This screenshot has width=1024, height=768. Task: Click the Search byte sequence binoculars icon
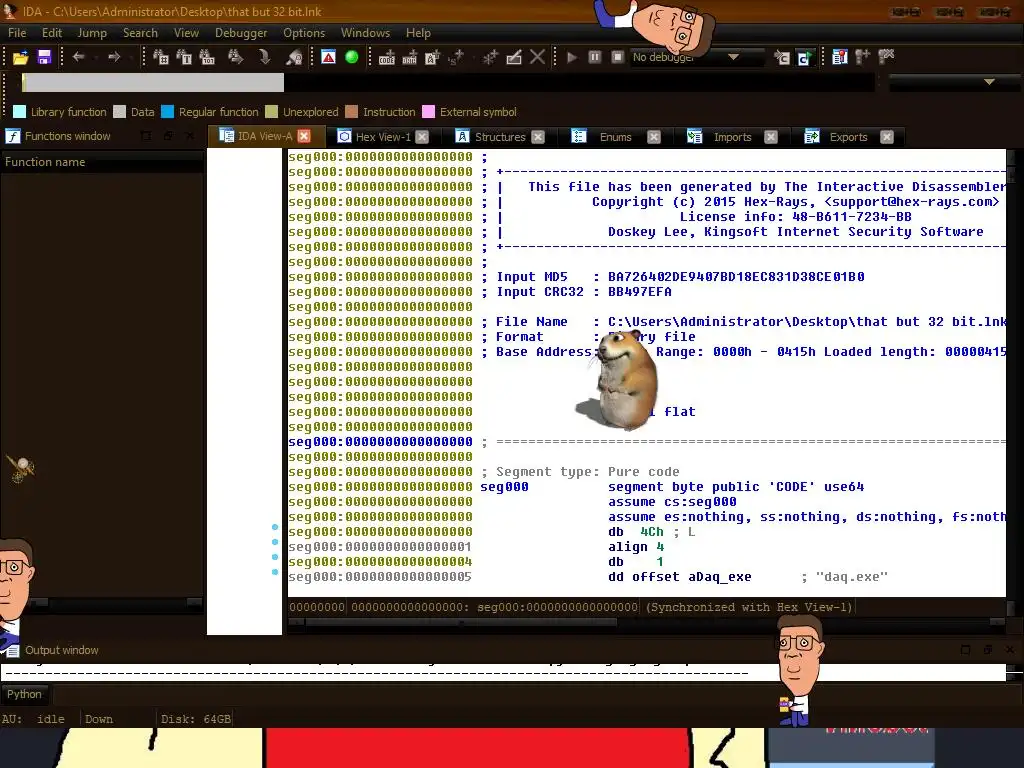(x=207, y=57)
